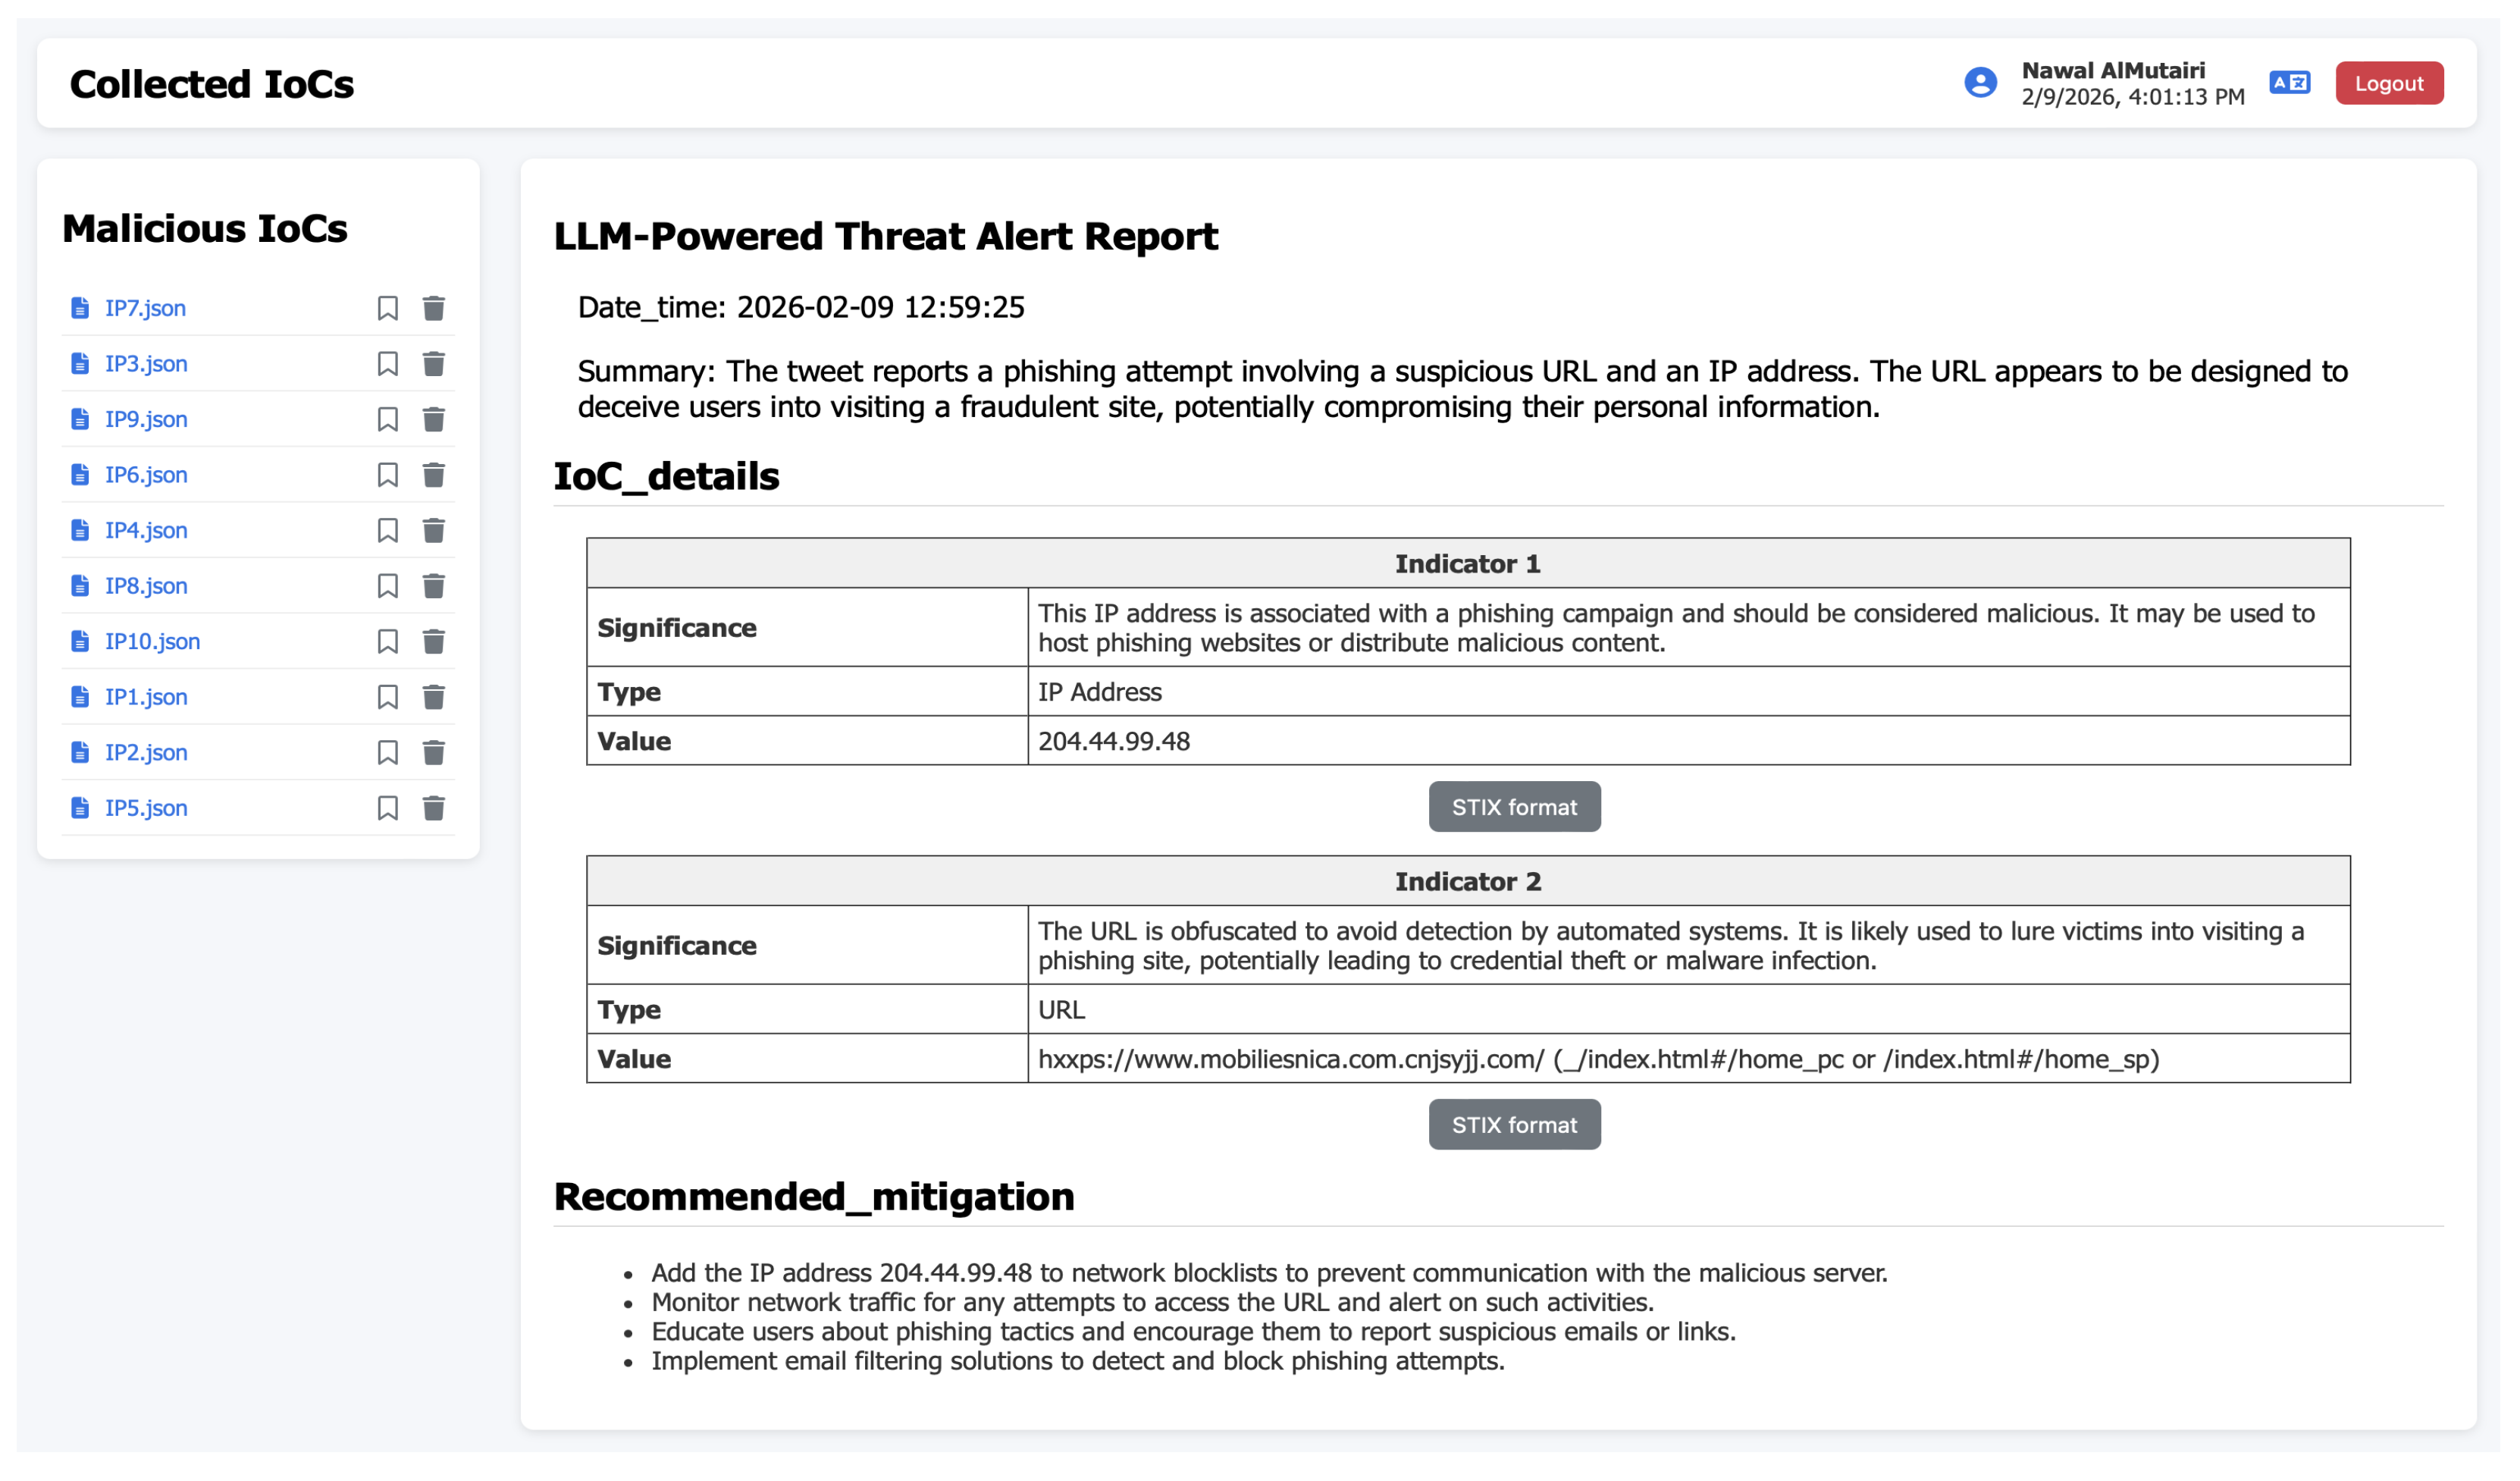2520x1481 pixels.
Task: Click the LLM-Powered Threat Alert Report heading
Action: point(886,236)
